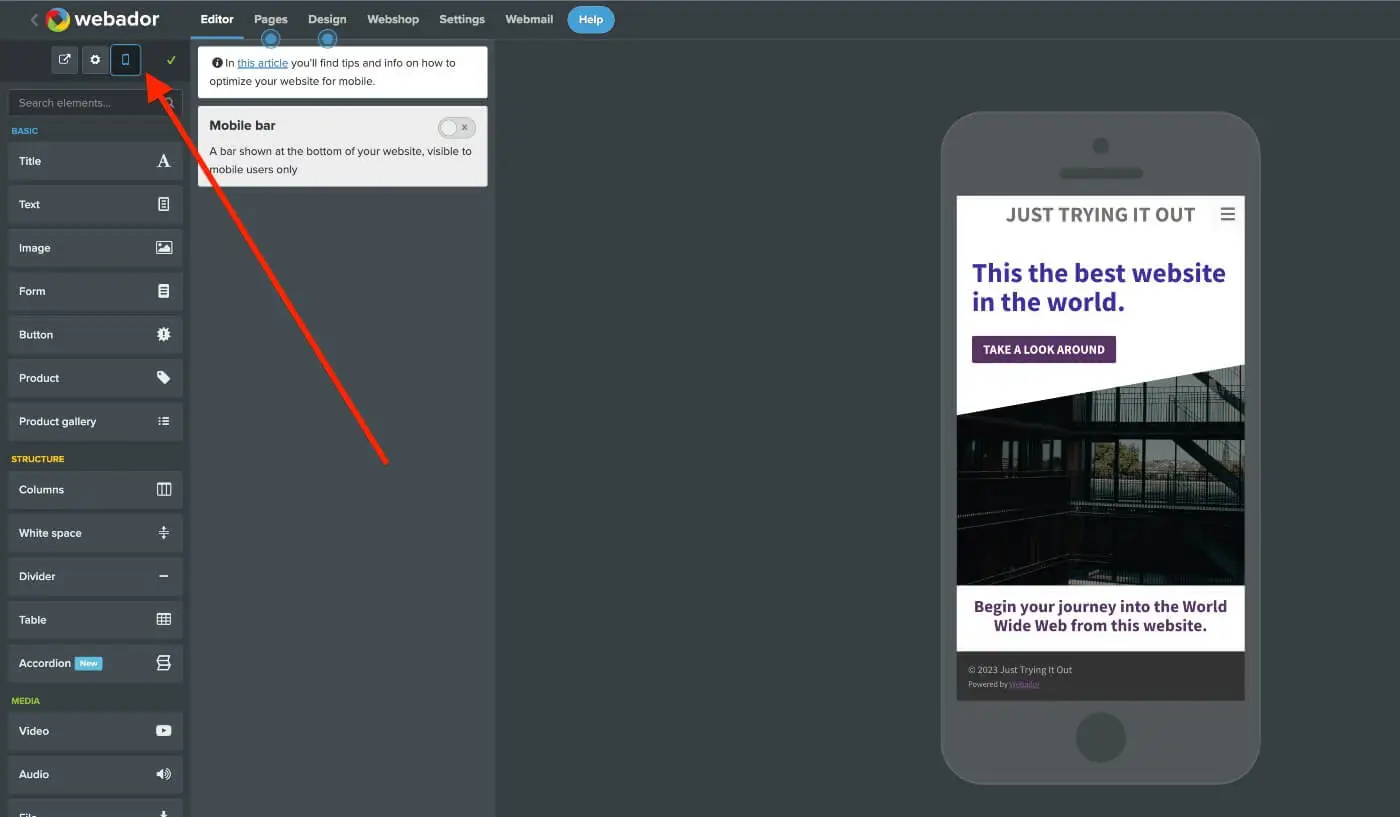Switch to the Editor tab
This screenshot has height=817, width=1400.
point(217,19)
